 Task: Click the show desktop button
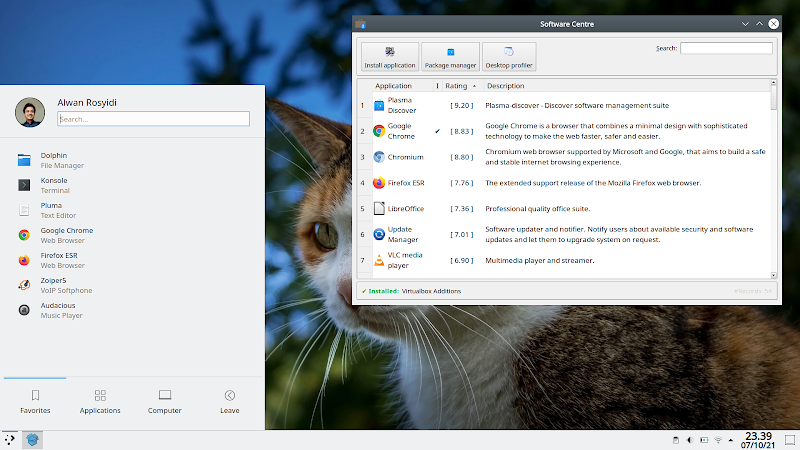(790, 440)
